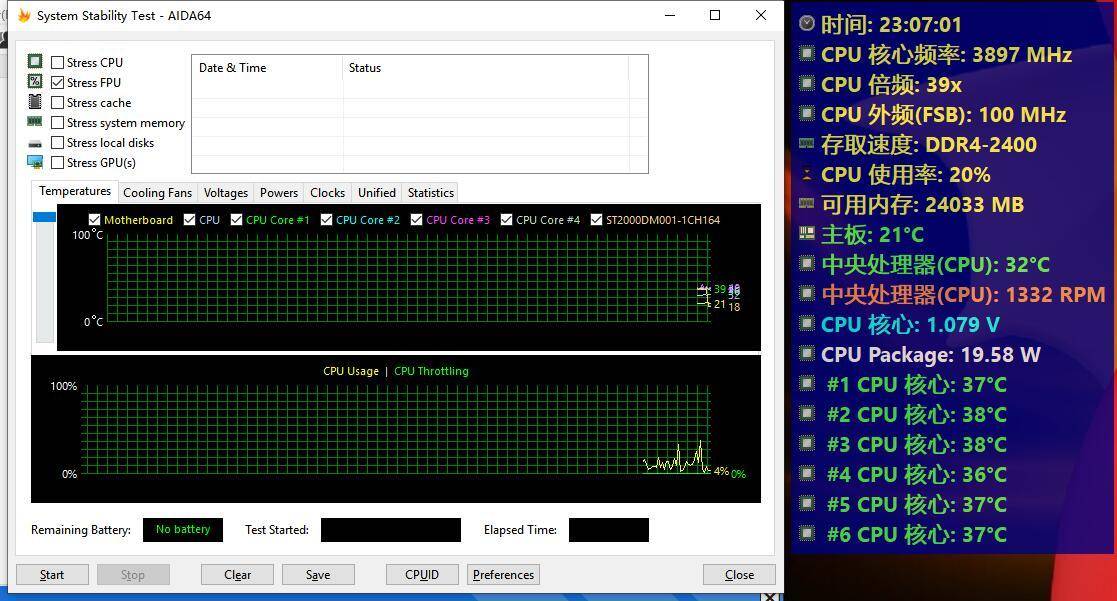Click the Save button
This screenshot has width=1117, height=601.
coord(318,575)
